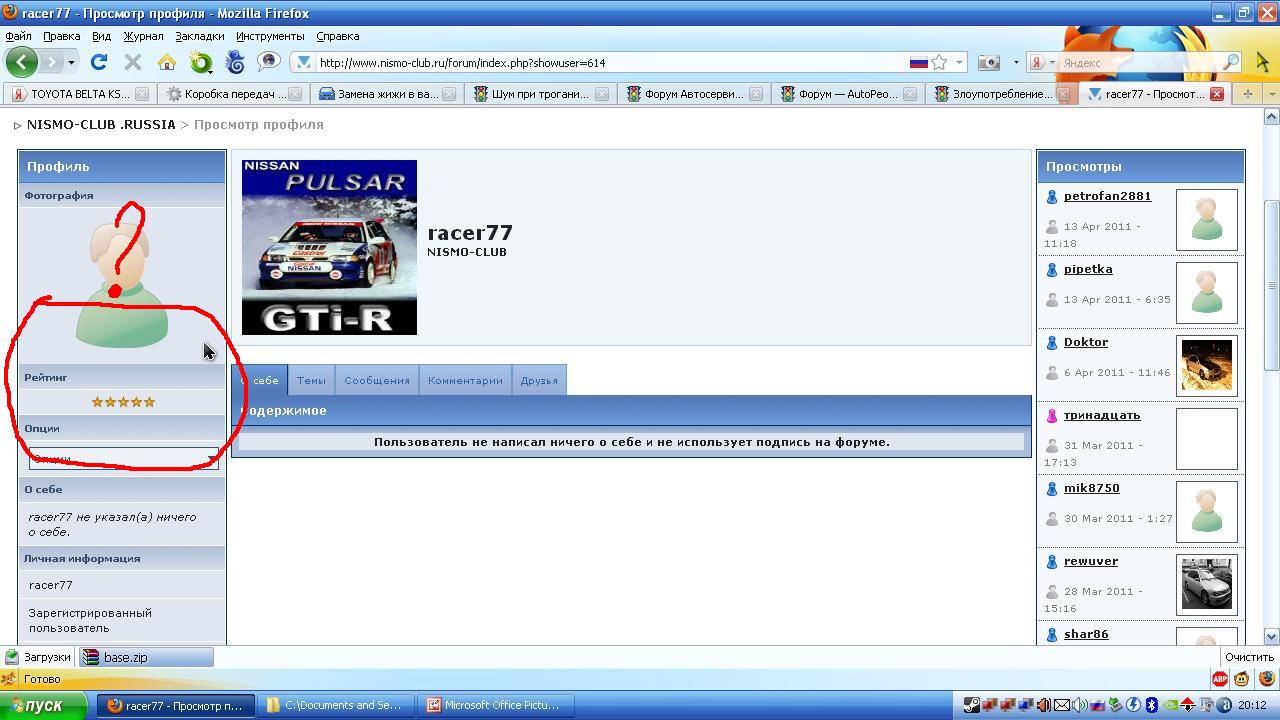Click the address bar URL field
Screen dimensions: 1280x720
pyautogui.click(x=610, y=62)
